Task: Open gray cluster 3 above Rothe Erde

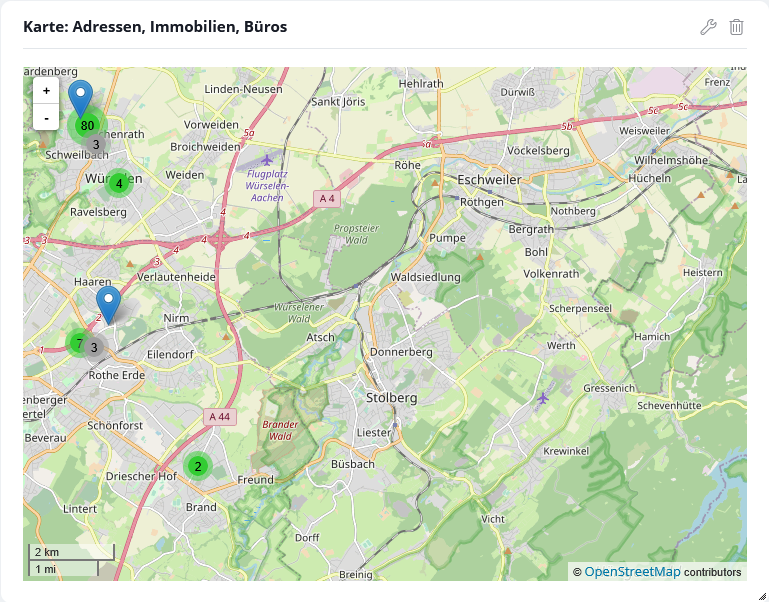Action: point(95,348)
